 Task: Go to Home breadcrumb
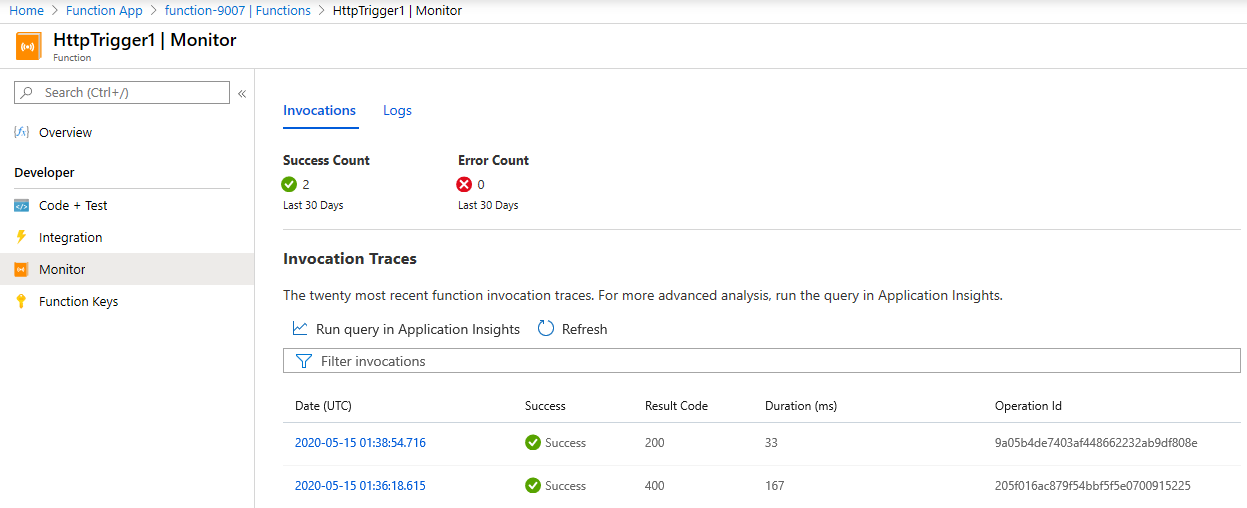[x=27, y=11]
